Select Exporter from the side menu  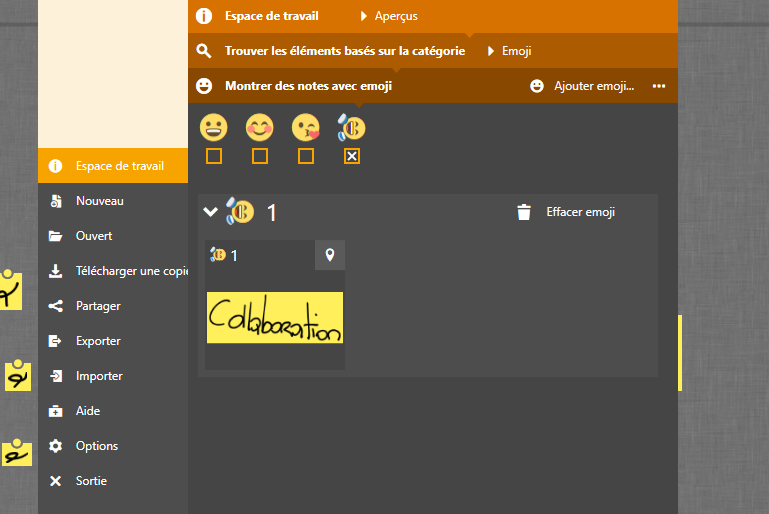tap(98, 341)
